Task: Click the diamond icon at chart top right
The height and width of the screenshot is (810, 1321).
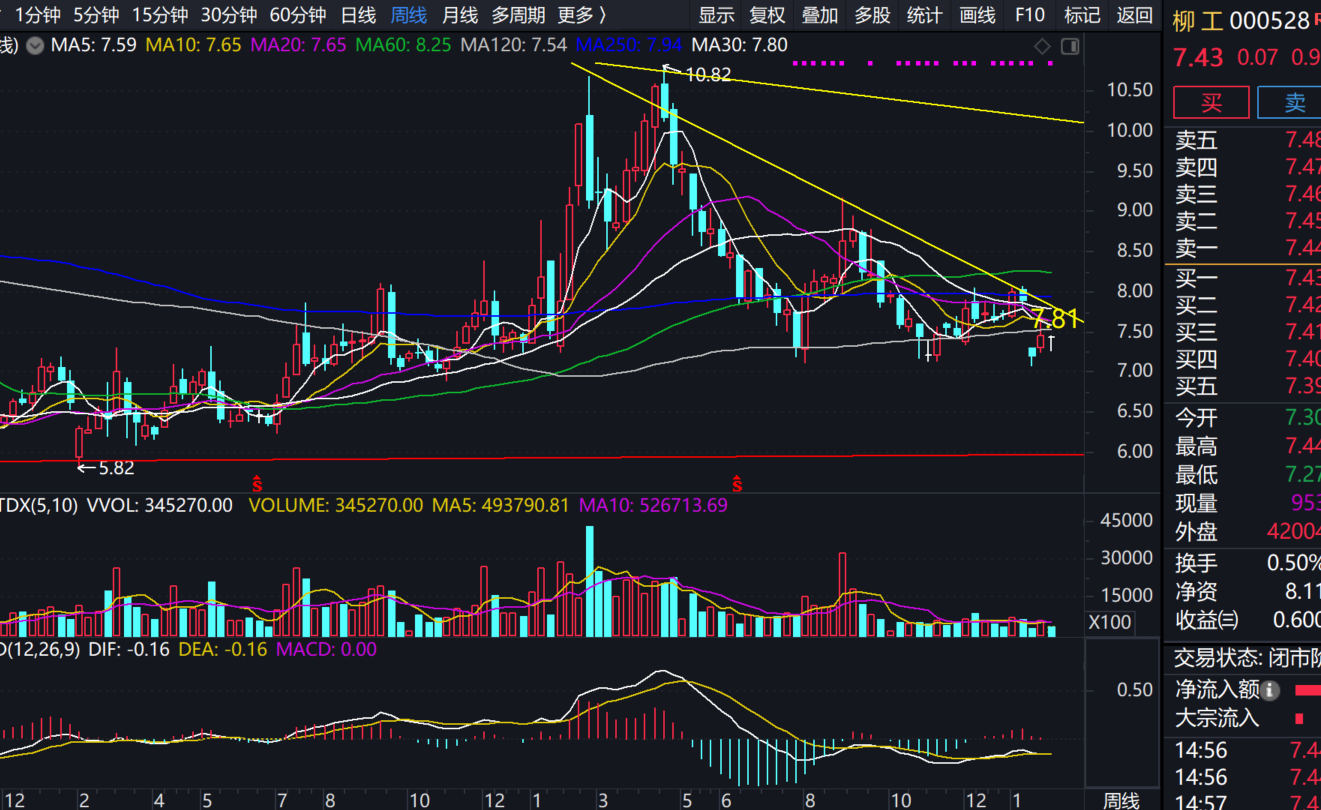Action: coord(1042,46)
